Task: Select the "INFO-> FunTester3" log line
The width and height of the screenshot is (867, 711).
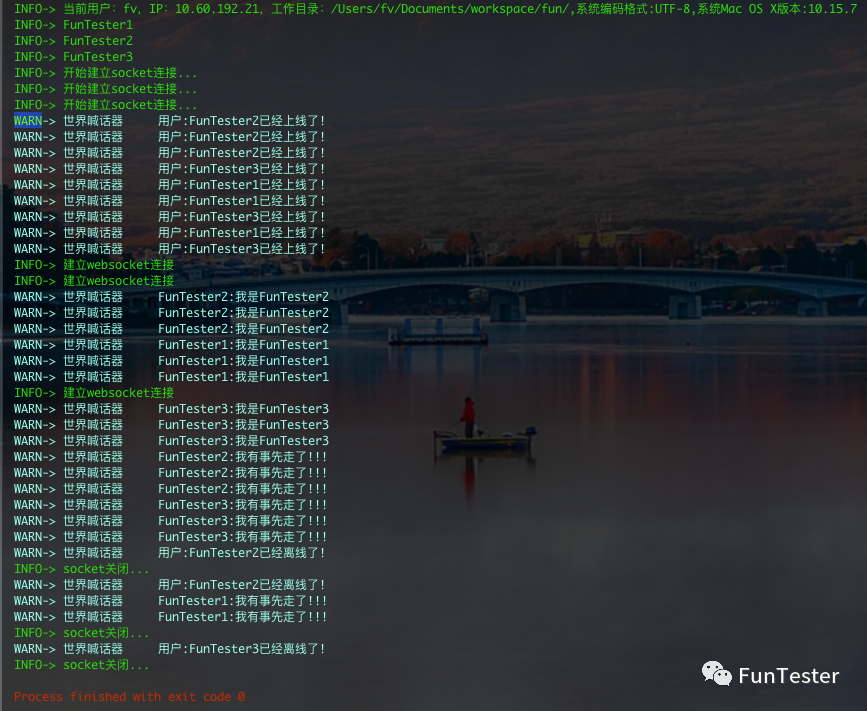Action: point(73,57)
